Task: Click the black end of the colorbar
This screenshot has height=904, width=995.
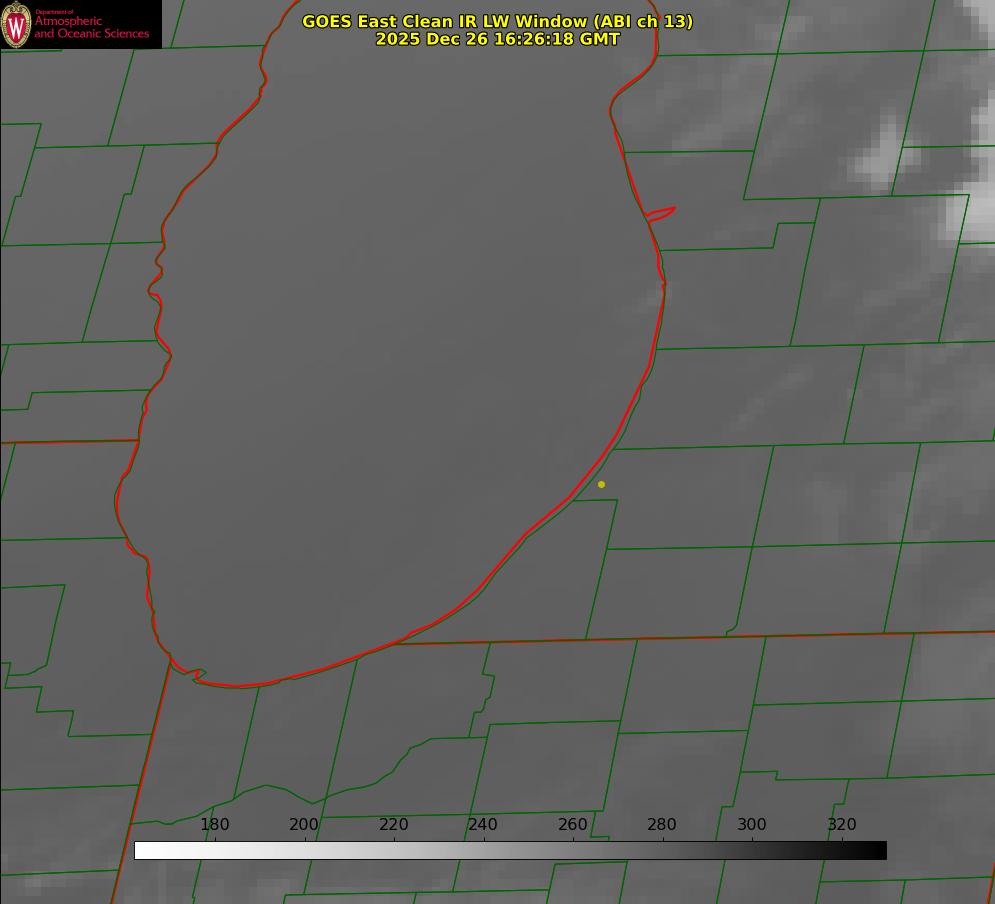Action: (x=879, y=850)
